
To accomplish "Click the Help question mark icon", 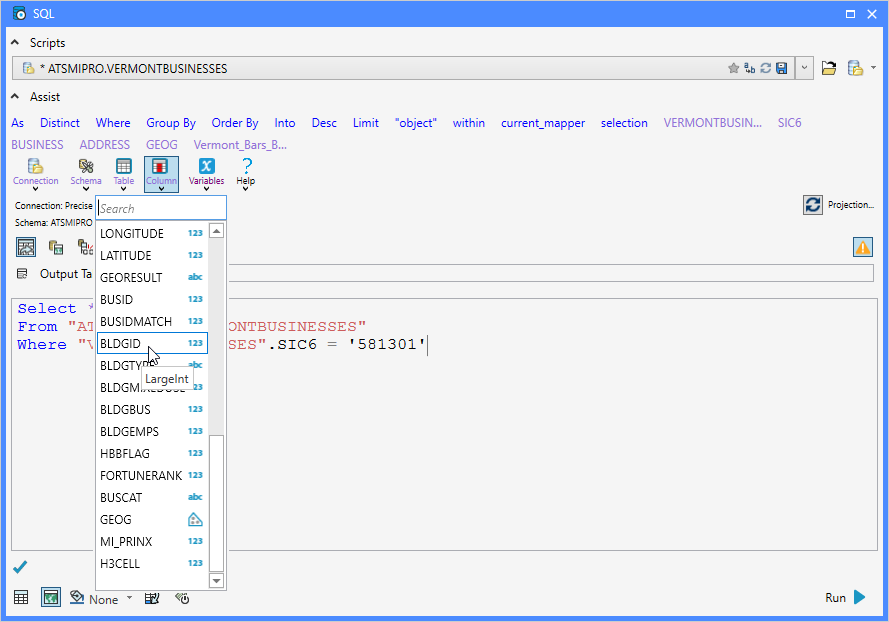I will point(245,170).
